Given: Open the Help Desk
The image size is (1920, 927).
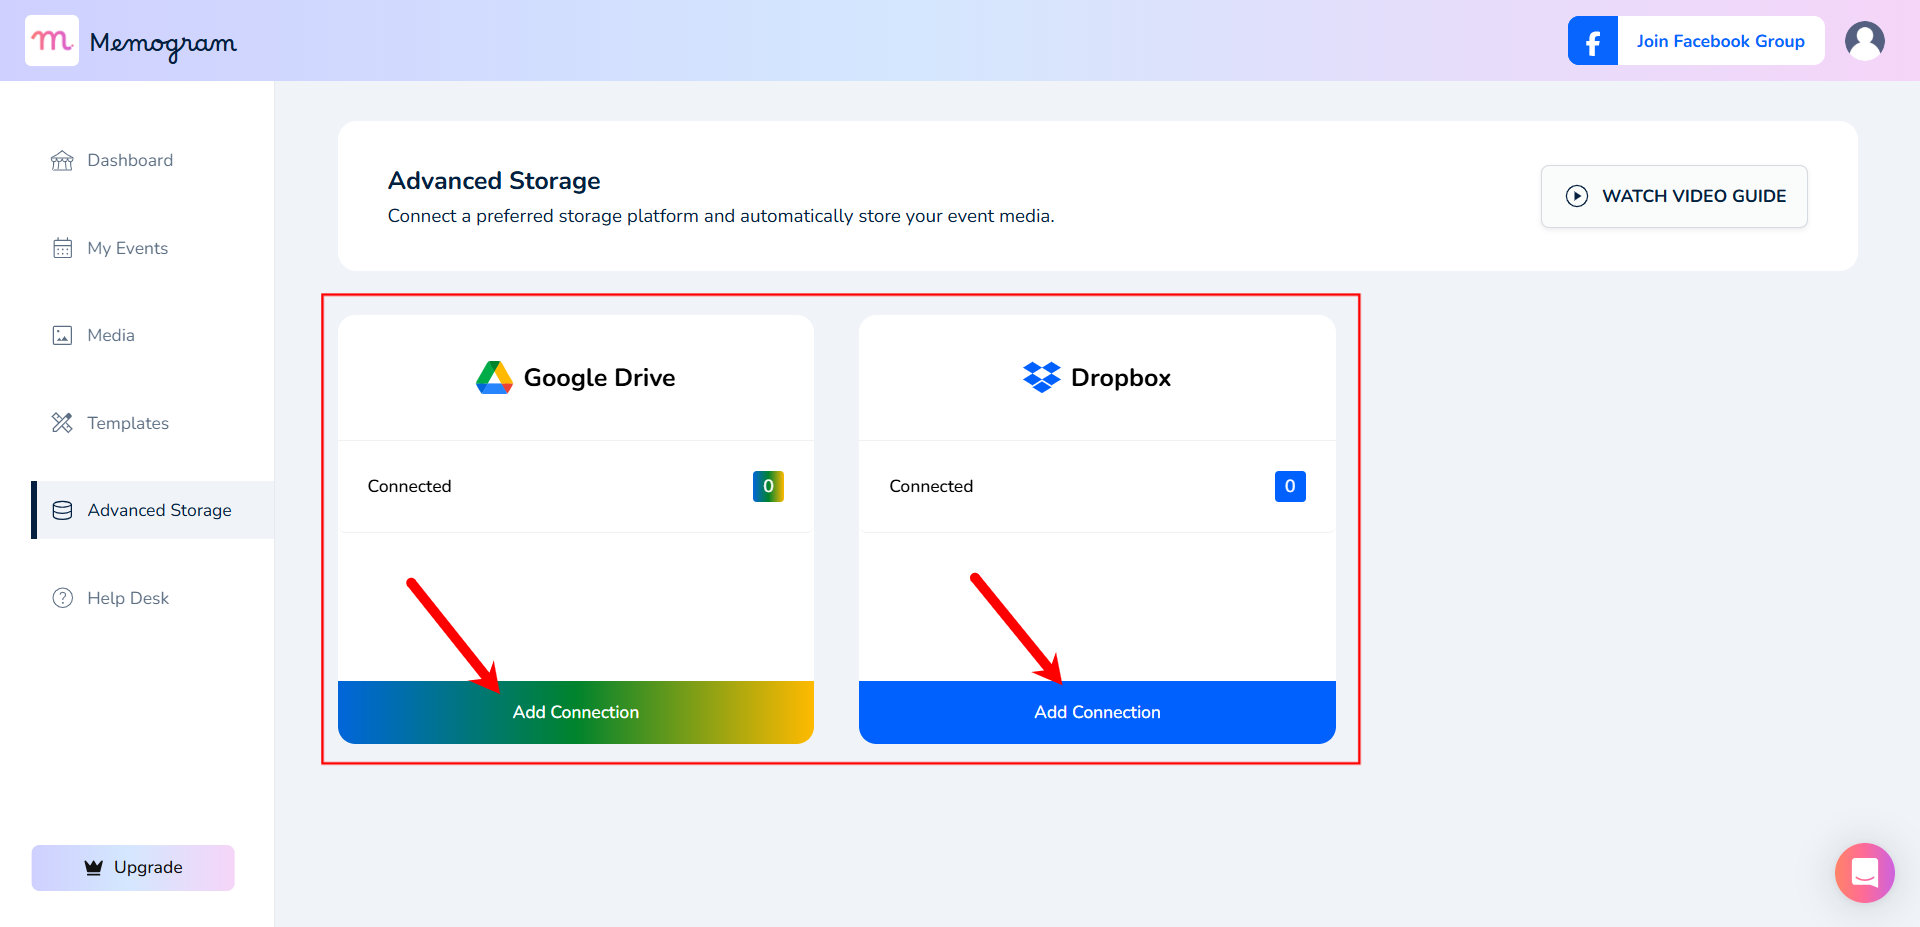Looking at the screenshot, I should click(128, 598).
